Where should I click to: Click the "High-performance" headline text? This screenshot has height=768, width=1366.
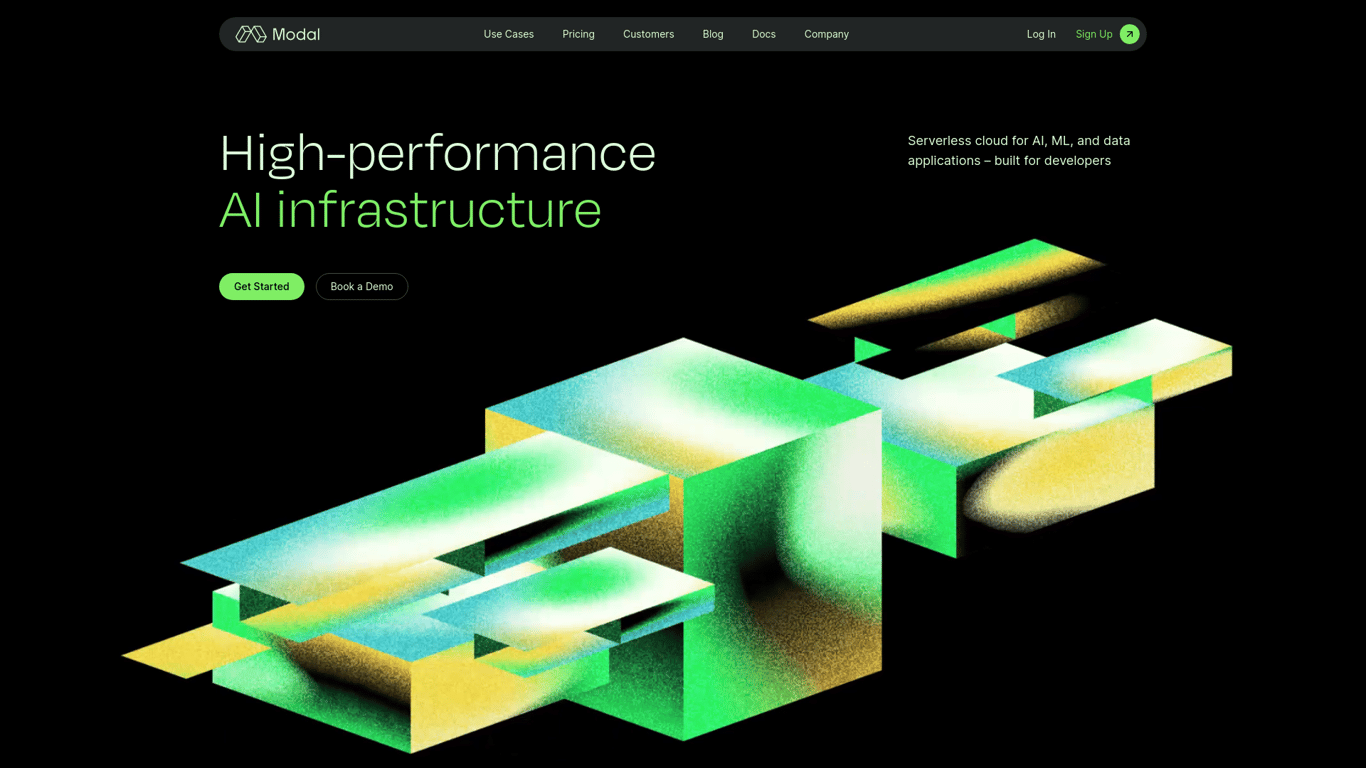(438, 154)
